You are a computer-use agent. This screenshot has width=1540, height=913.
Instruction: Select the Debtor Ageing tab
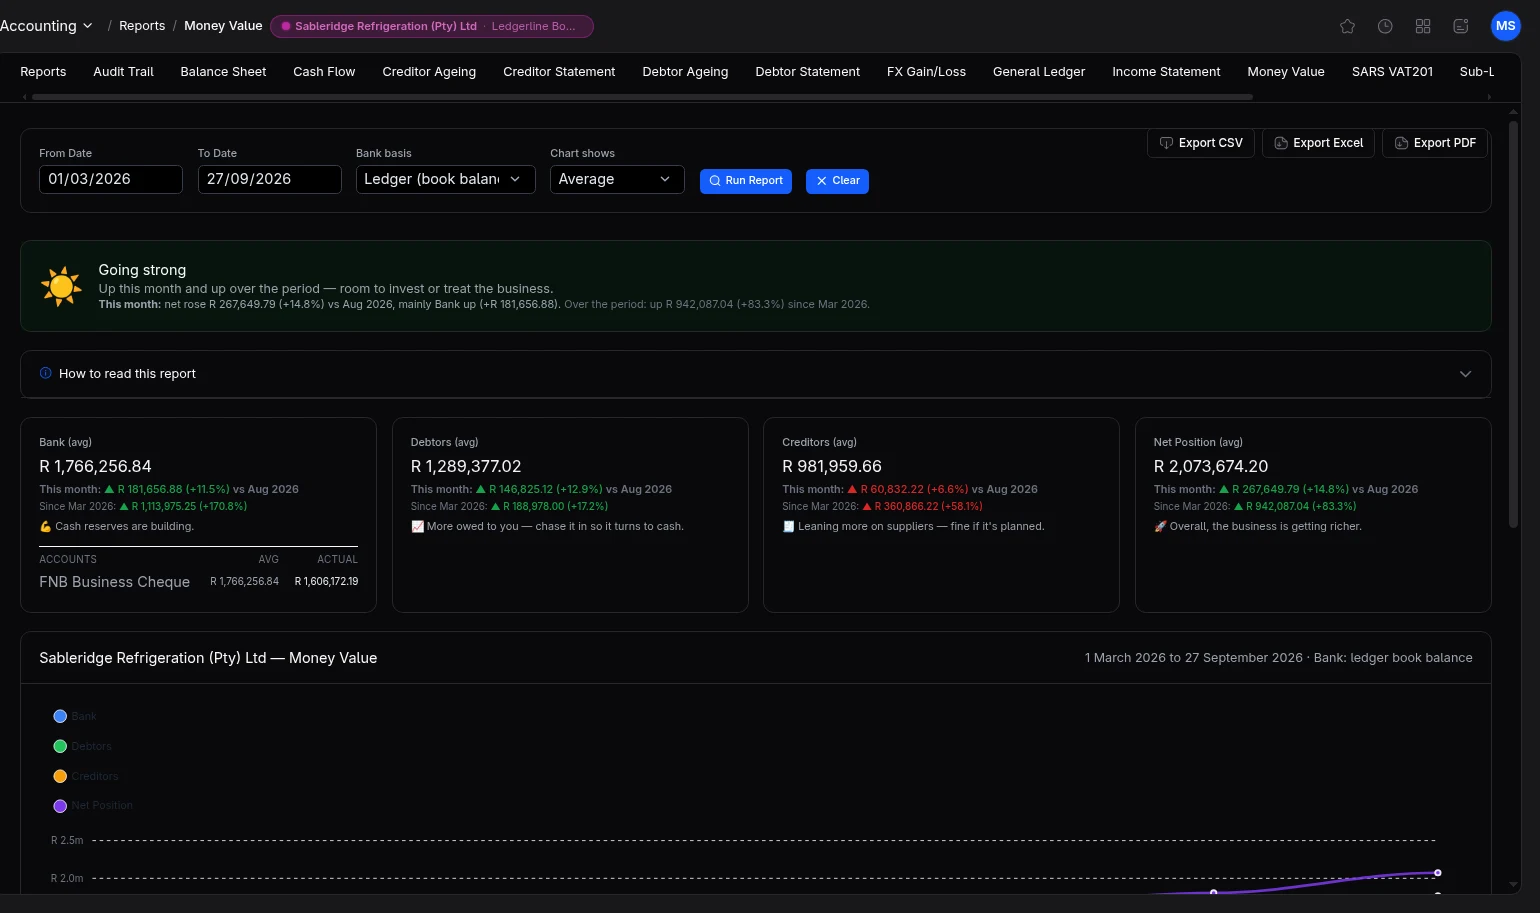685,72
